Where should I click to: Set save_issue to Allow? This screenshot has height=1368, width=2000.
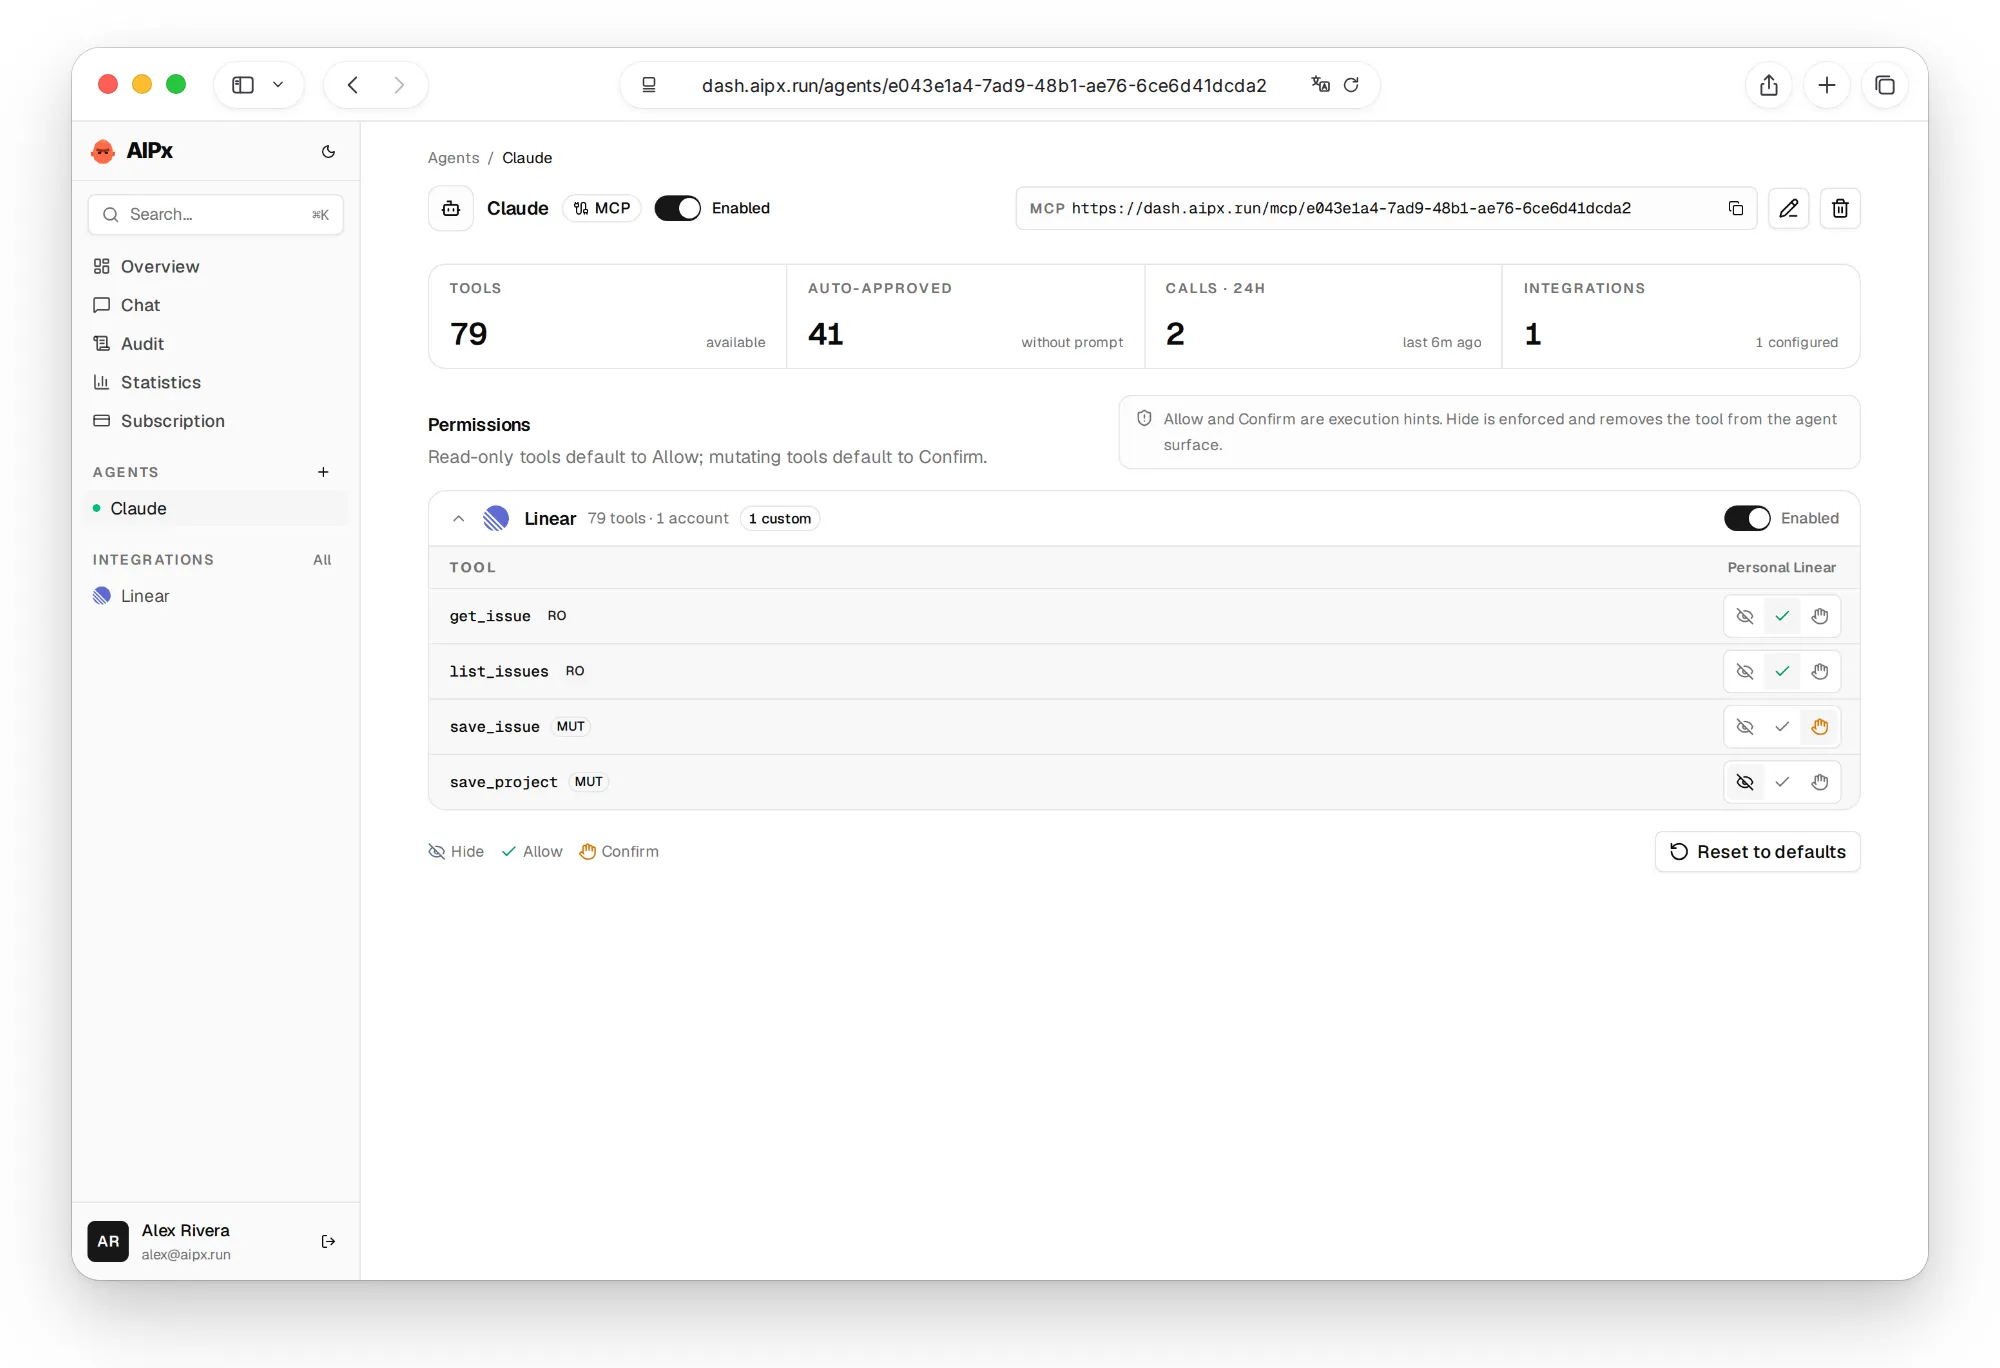(1782, 727)
